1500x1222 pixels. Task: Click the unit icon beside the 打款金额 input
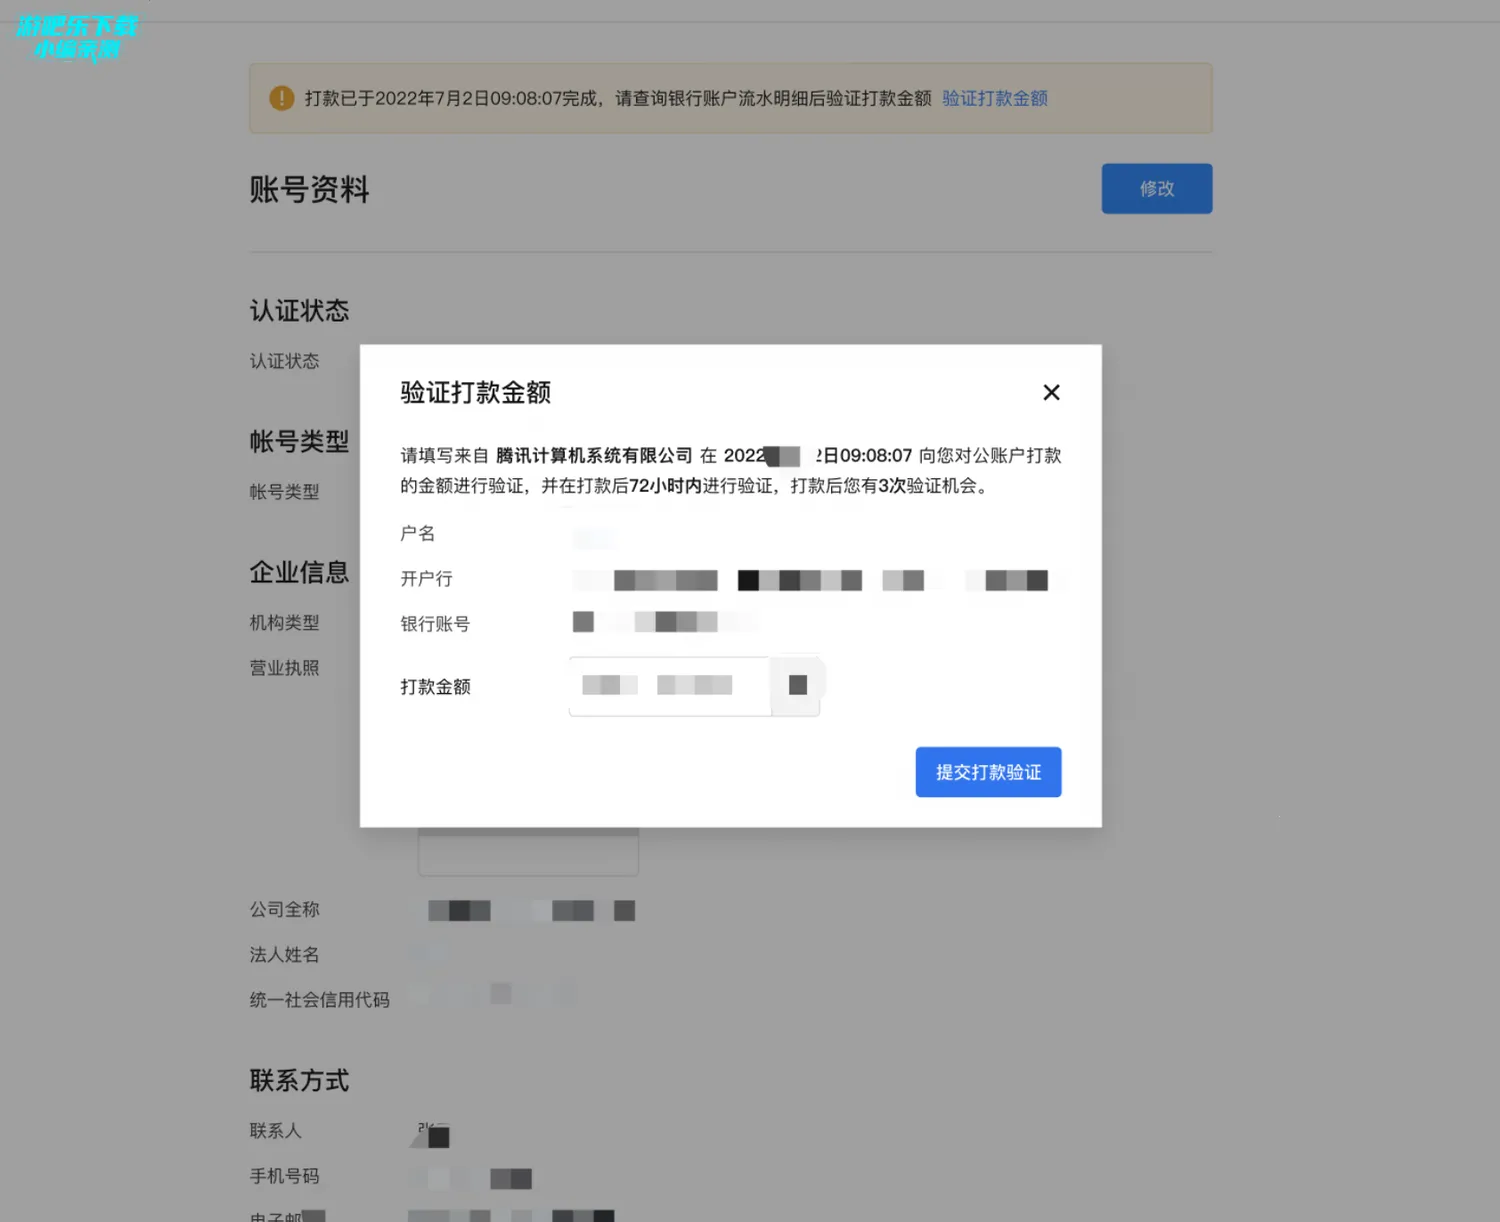point(797,684)
